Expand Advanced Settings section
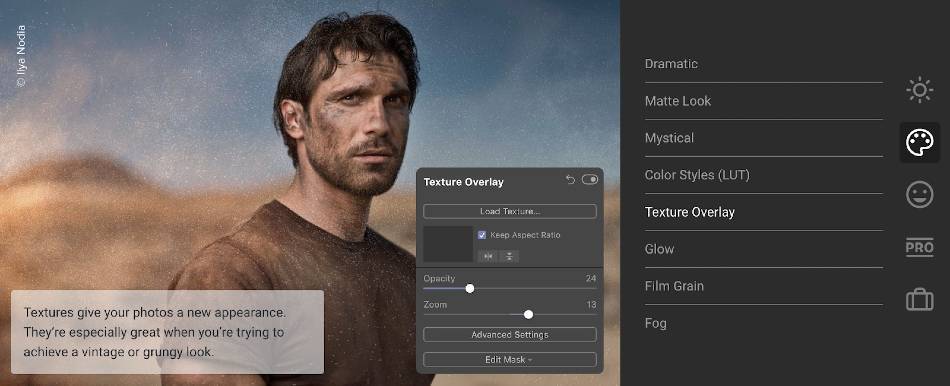 tap(510, 334)
